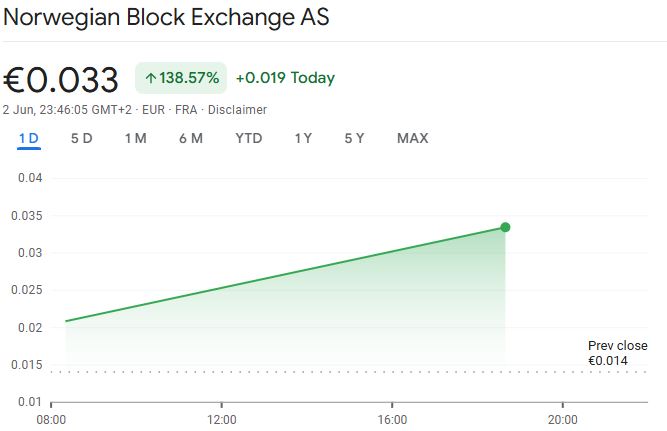The width and height of the screenshot is (667, 431).
Task: Click the green up-arrow in percentage badge
Action: [x=151, y=78]
